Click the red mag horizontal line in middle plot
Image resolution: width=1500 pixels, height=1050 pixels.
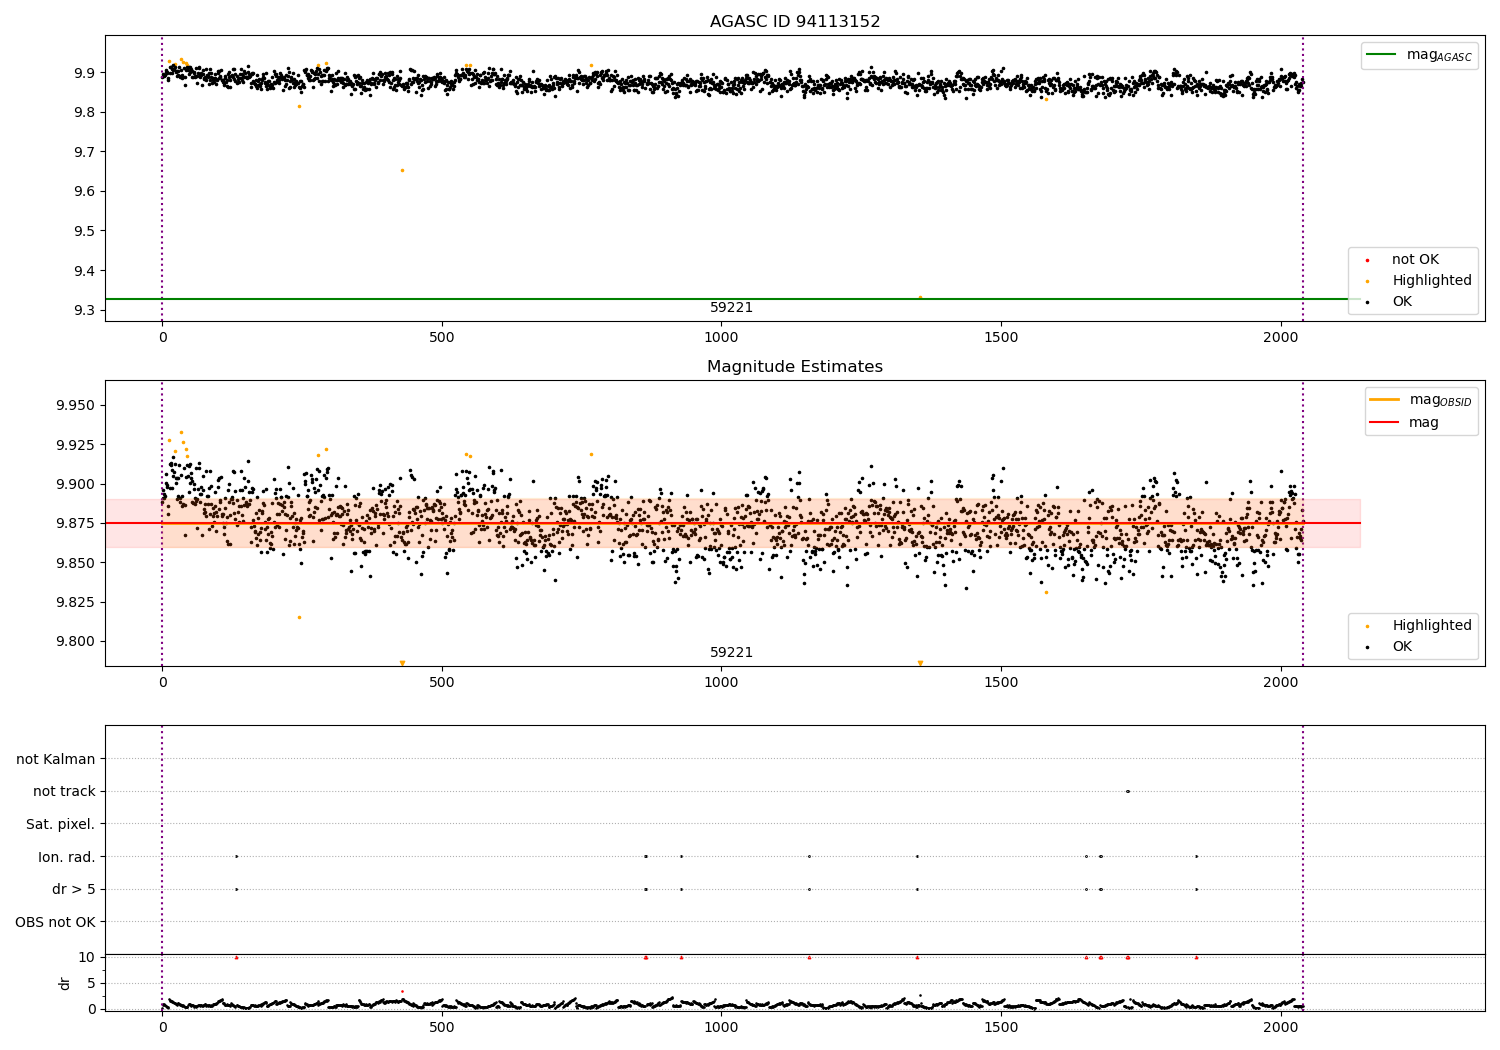[732, 523]
